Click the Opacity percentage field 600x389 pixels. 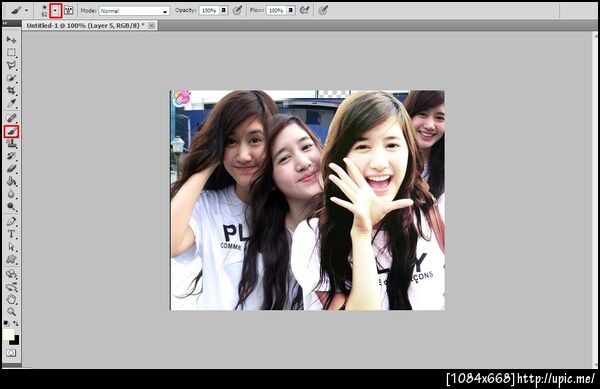209,10
